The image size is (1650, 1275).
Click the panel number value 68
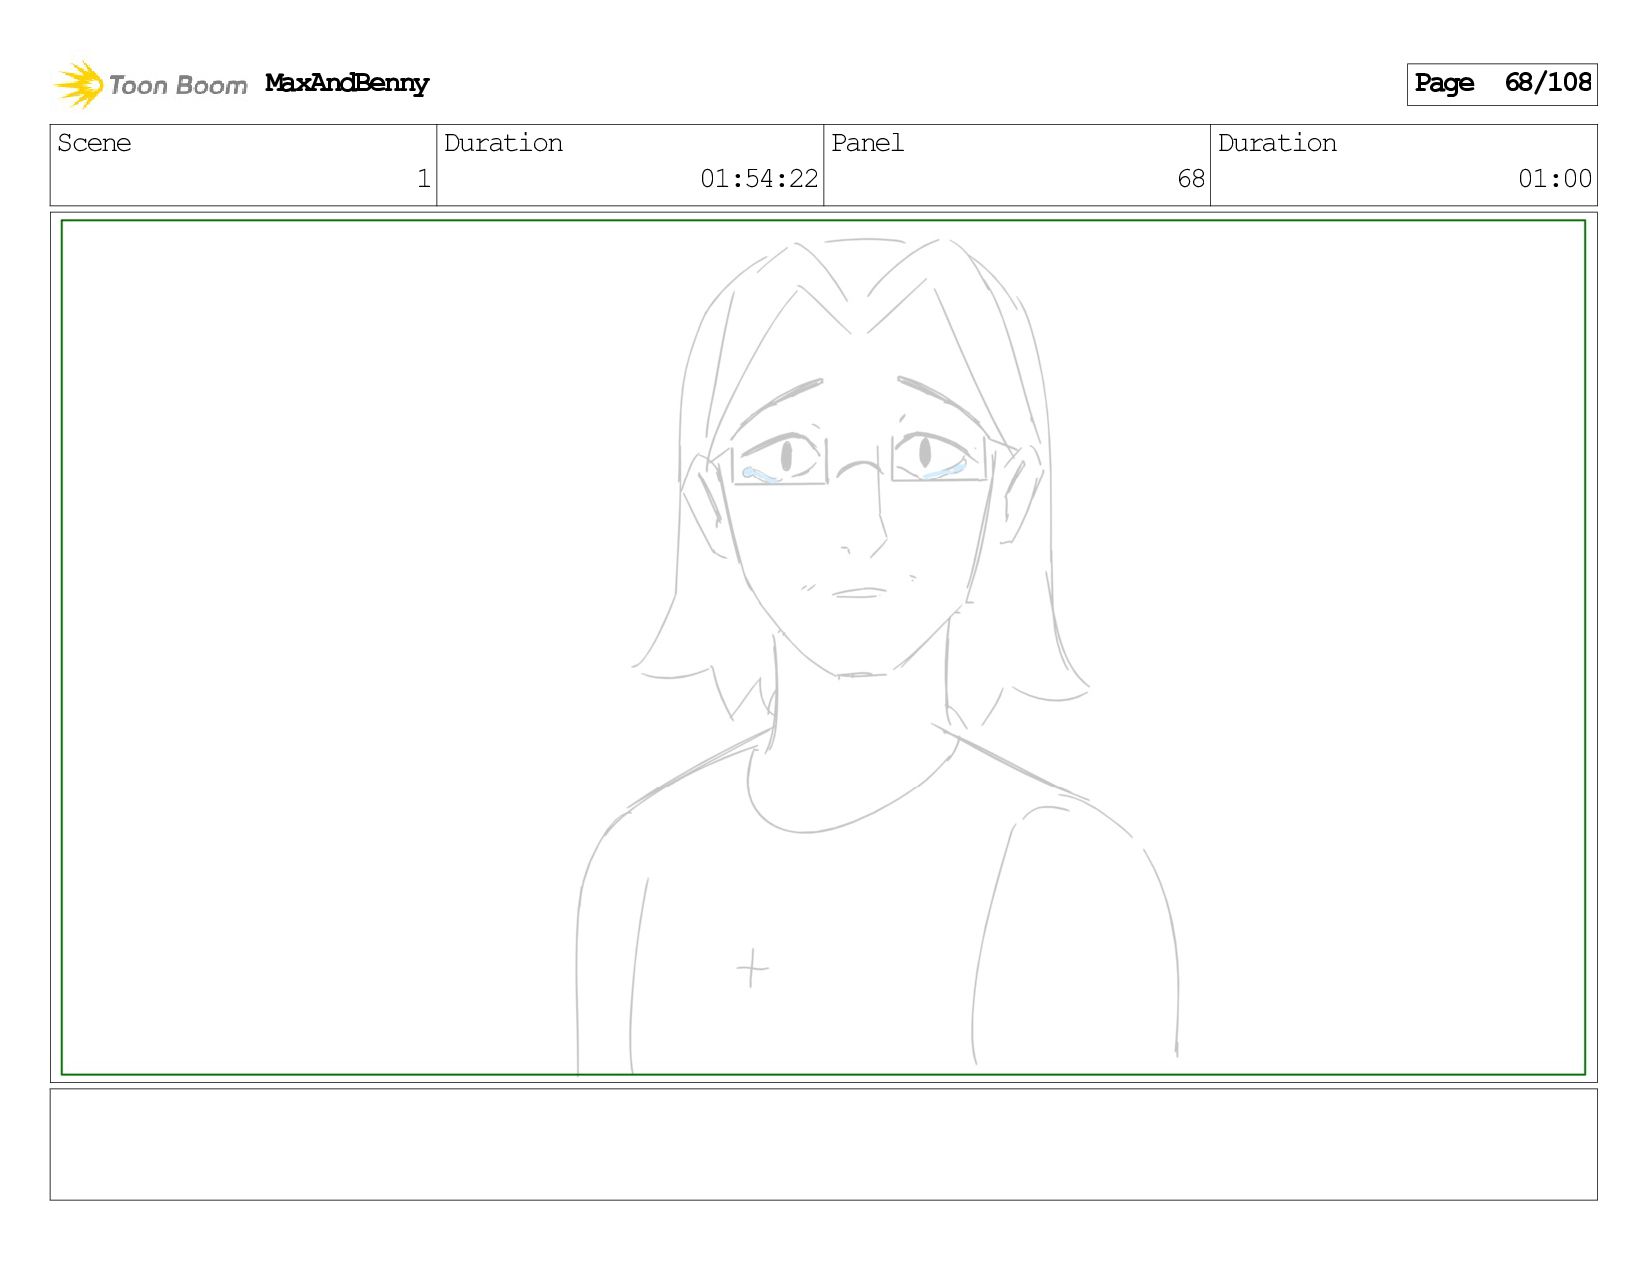[x=1191, y=179]
